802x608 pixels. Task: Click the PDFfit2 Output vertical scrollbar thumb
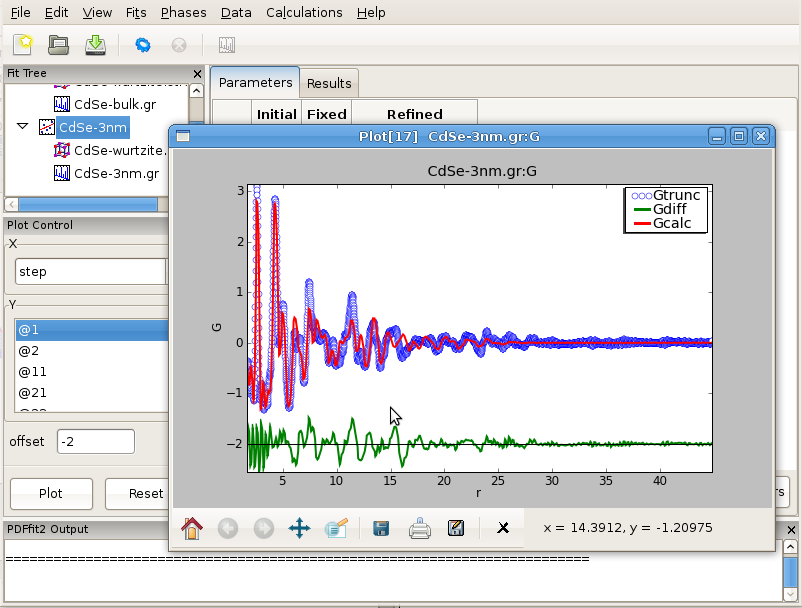790,572
